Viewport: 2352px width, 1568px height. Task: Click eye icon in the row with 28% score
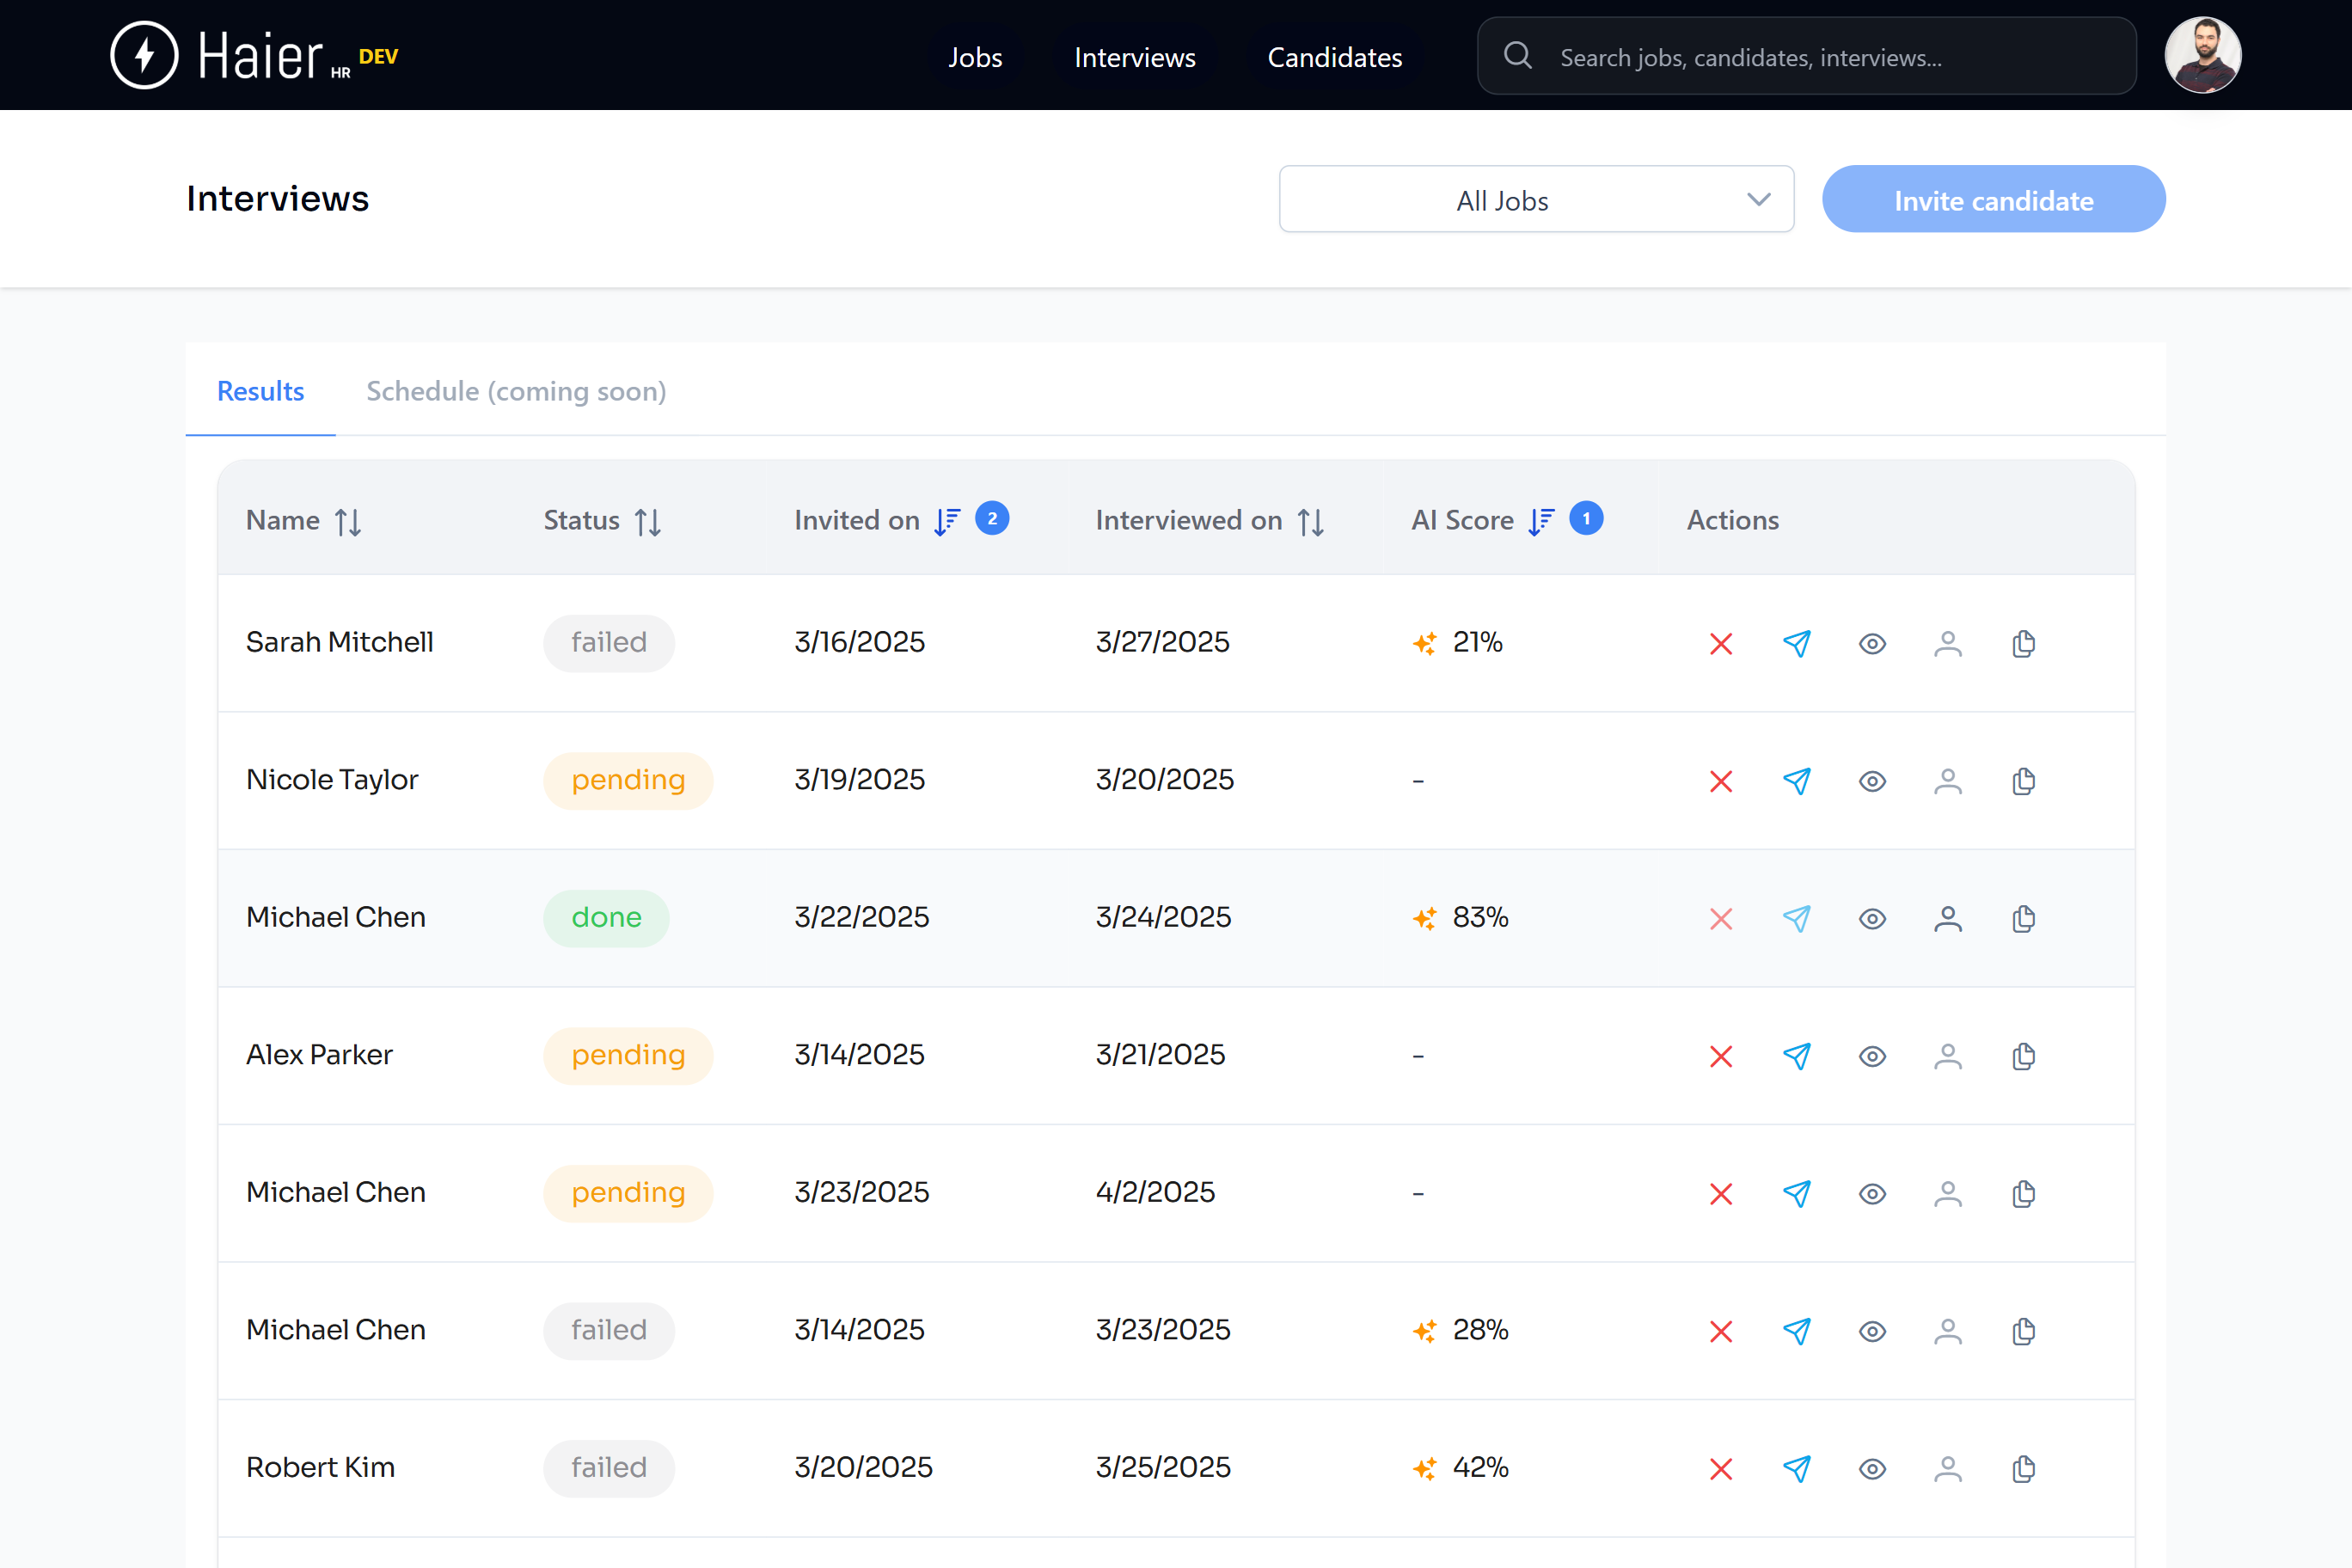point(1872,1331)
